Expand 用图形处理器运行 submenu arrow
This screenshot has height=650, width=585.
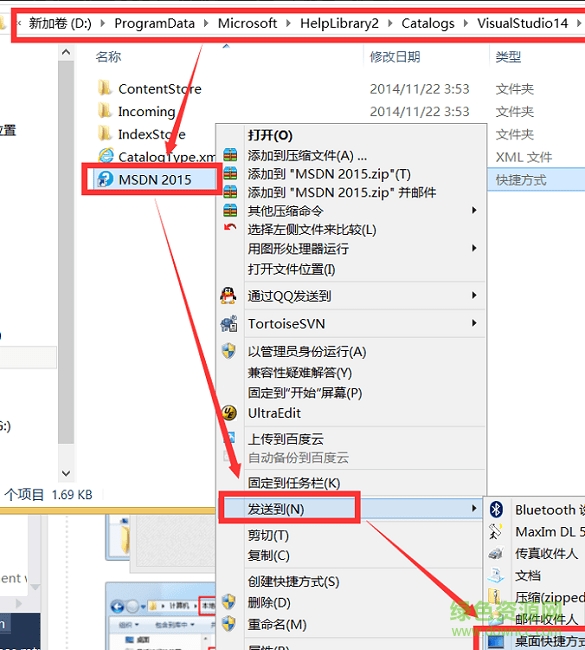[474, 248]
